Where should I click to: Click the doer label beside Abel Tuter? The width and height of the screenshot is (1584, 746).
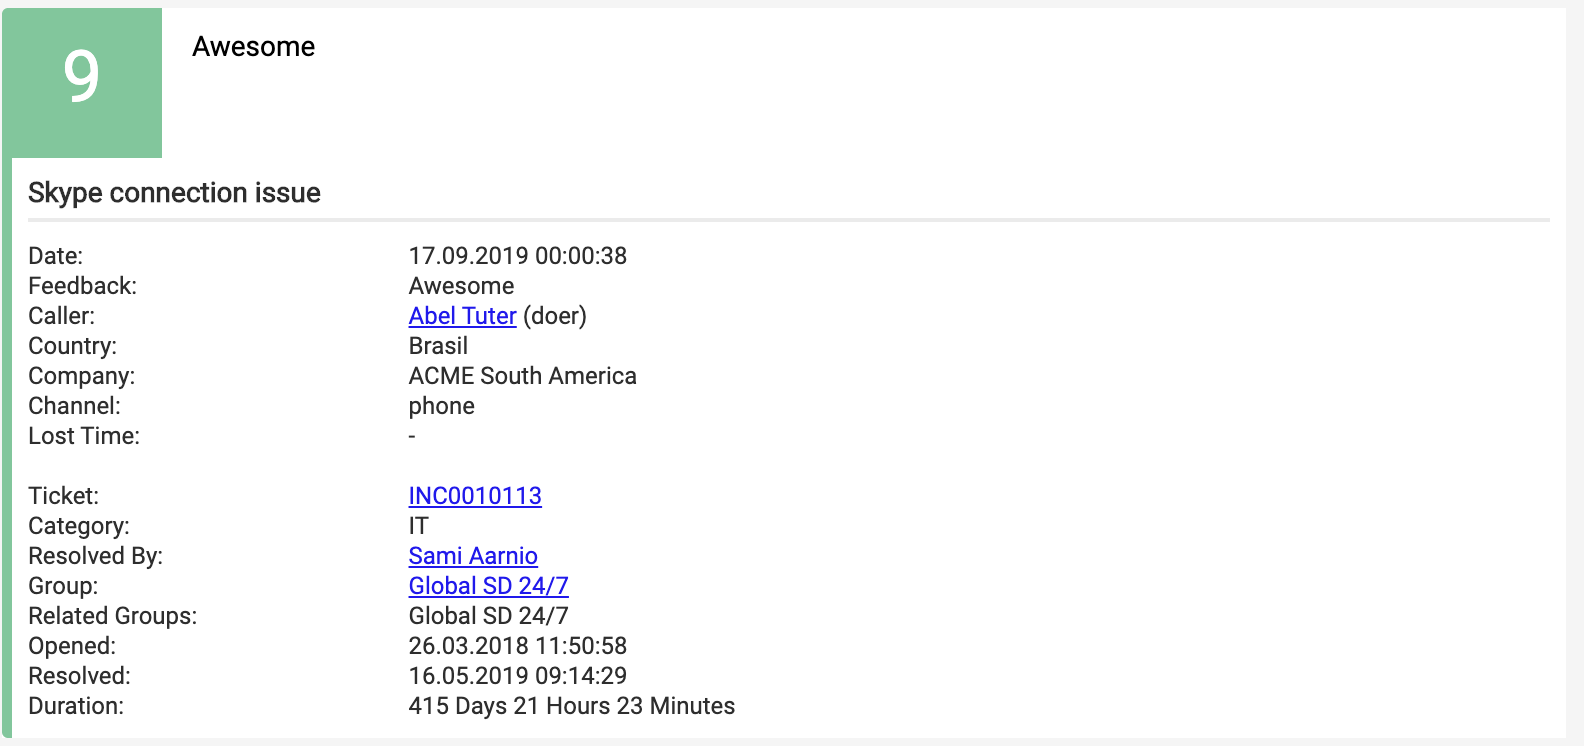click(556, 316)
